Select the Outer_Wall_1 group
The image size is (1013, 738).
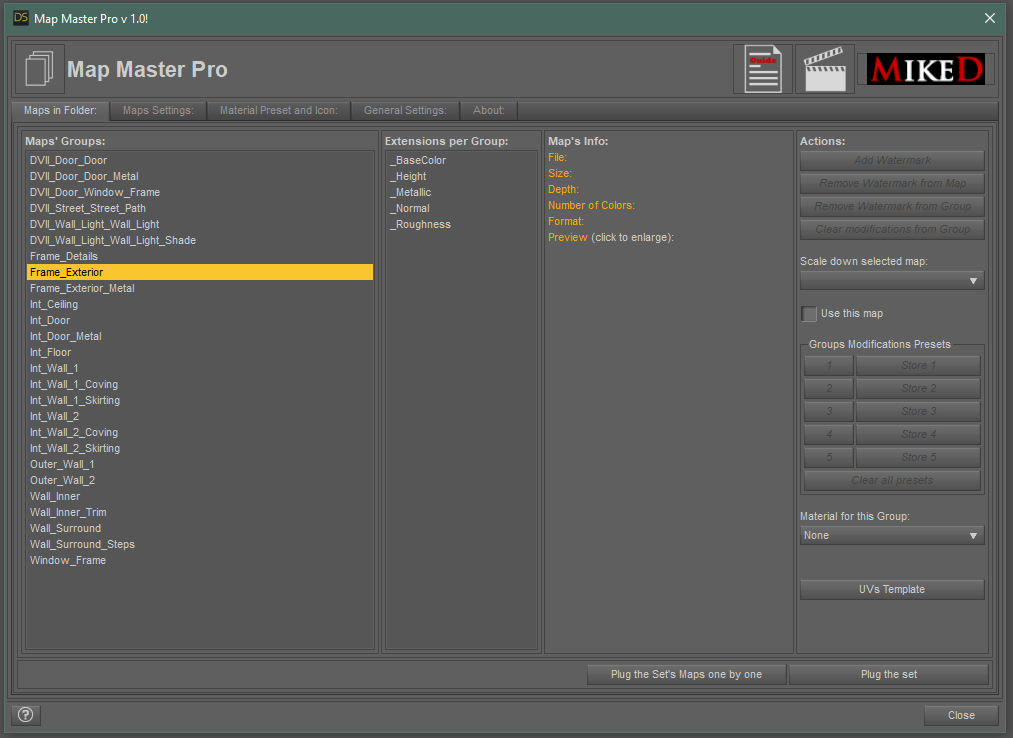coord(200,465)
